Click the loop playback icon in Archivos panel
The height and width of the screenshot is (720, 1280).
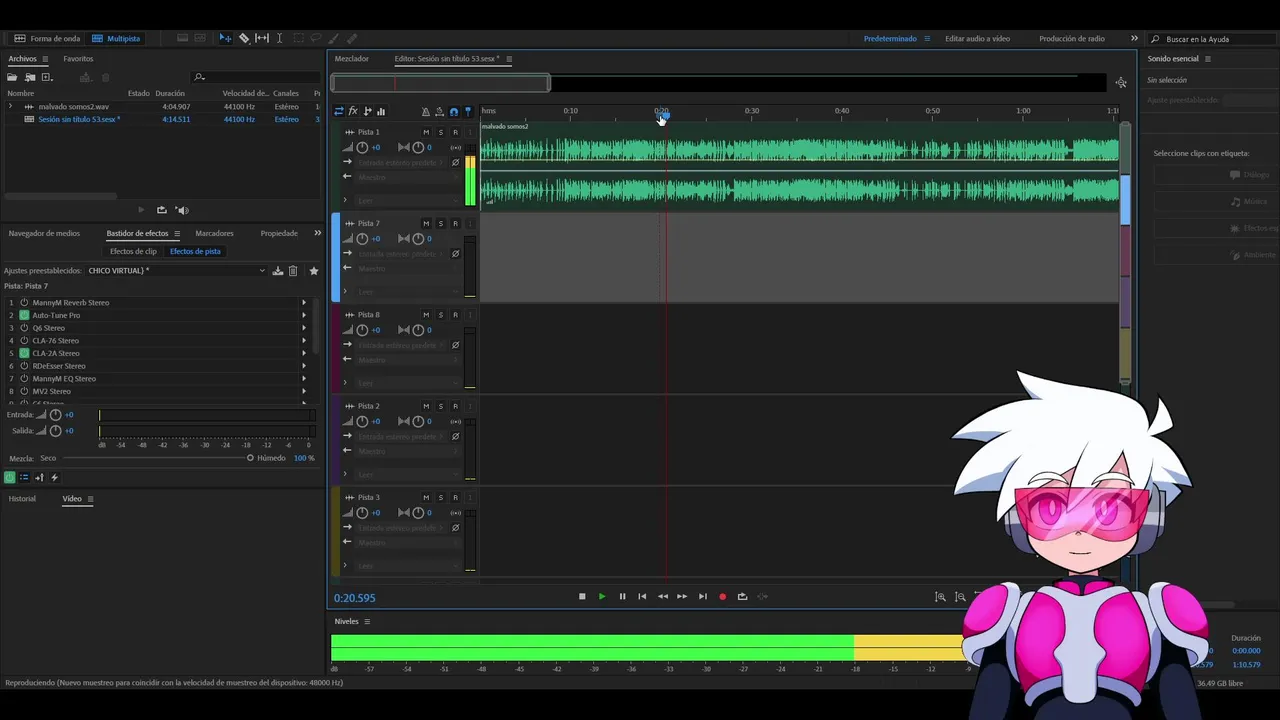click(x=161, y=210)
